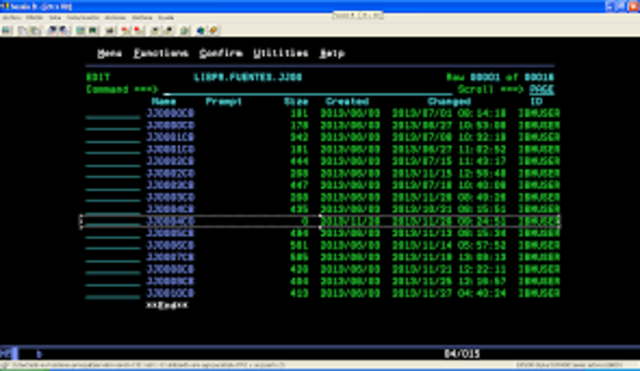Click the Name column header
This screenshot has height=371, width=640.
[164, 102]
